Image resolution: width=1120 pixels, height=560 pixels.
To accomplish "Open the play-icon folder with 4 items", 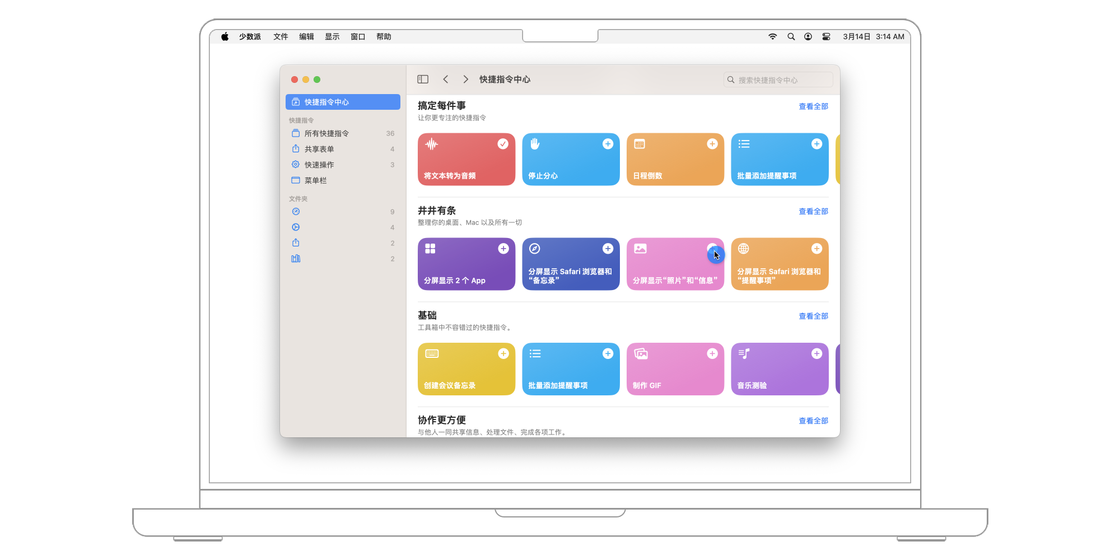I will (x=343, y=227).
